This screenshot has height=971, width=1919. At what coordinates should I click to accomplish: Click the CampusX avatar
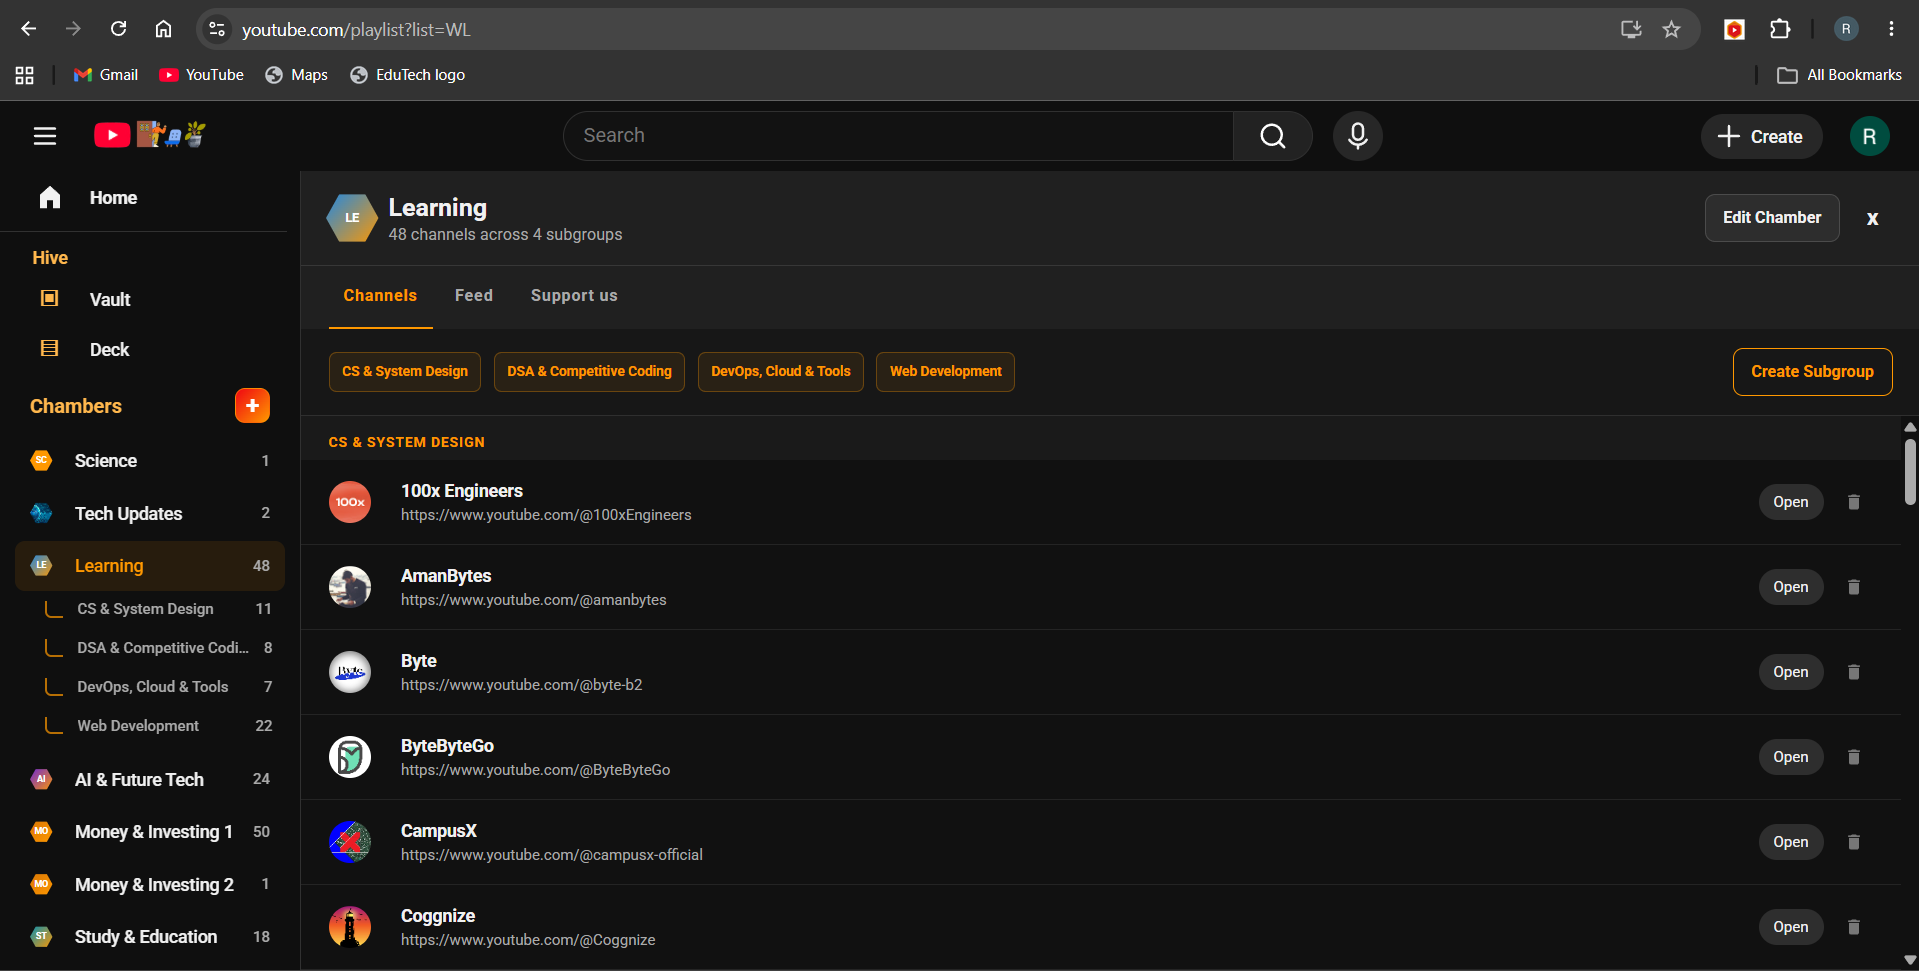pos(350,842)
